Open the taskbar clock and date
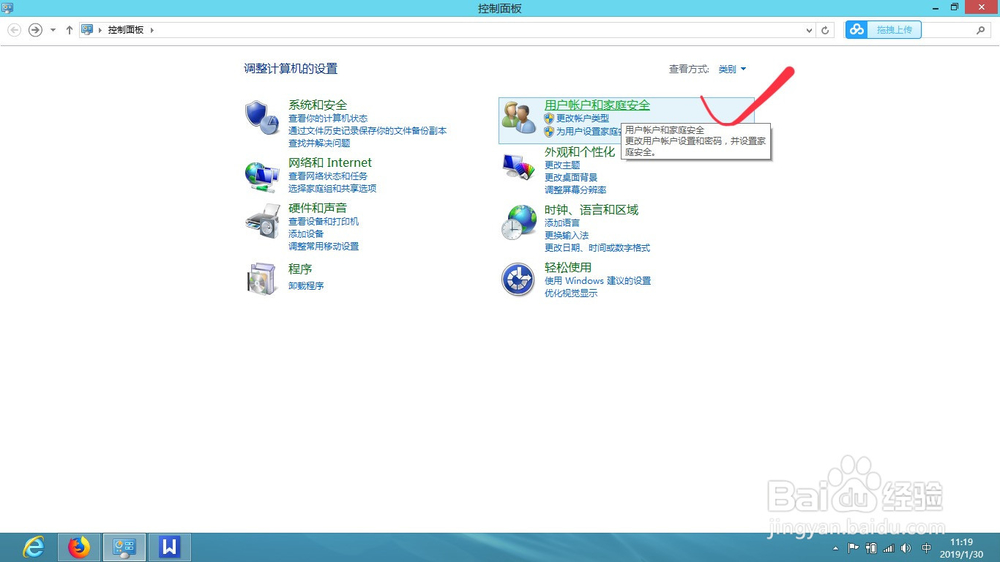 (x=961, y=548)
